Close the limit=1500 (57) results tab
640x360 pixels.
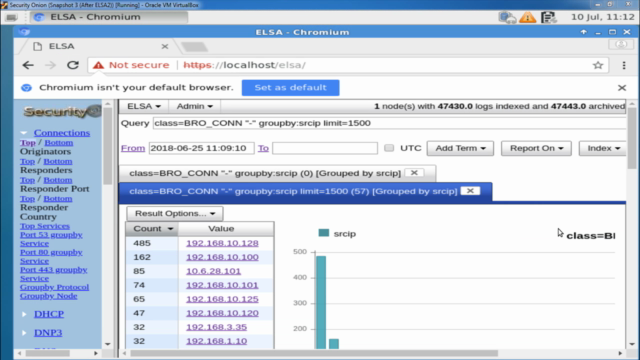coord(470,191)
